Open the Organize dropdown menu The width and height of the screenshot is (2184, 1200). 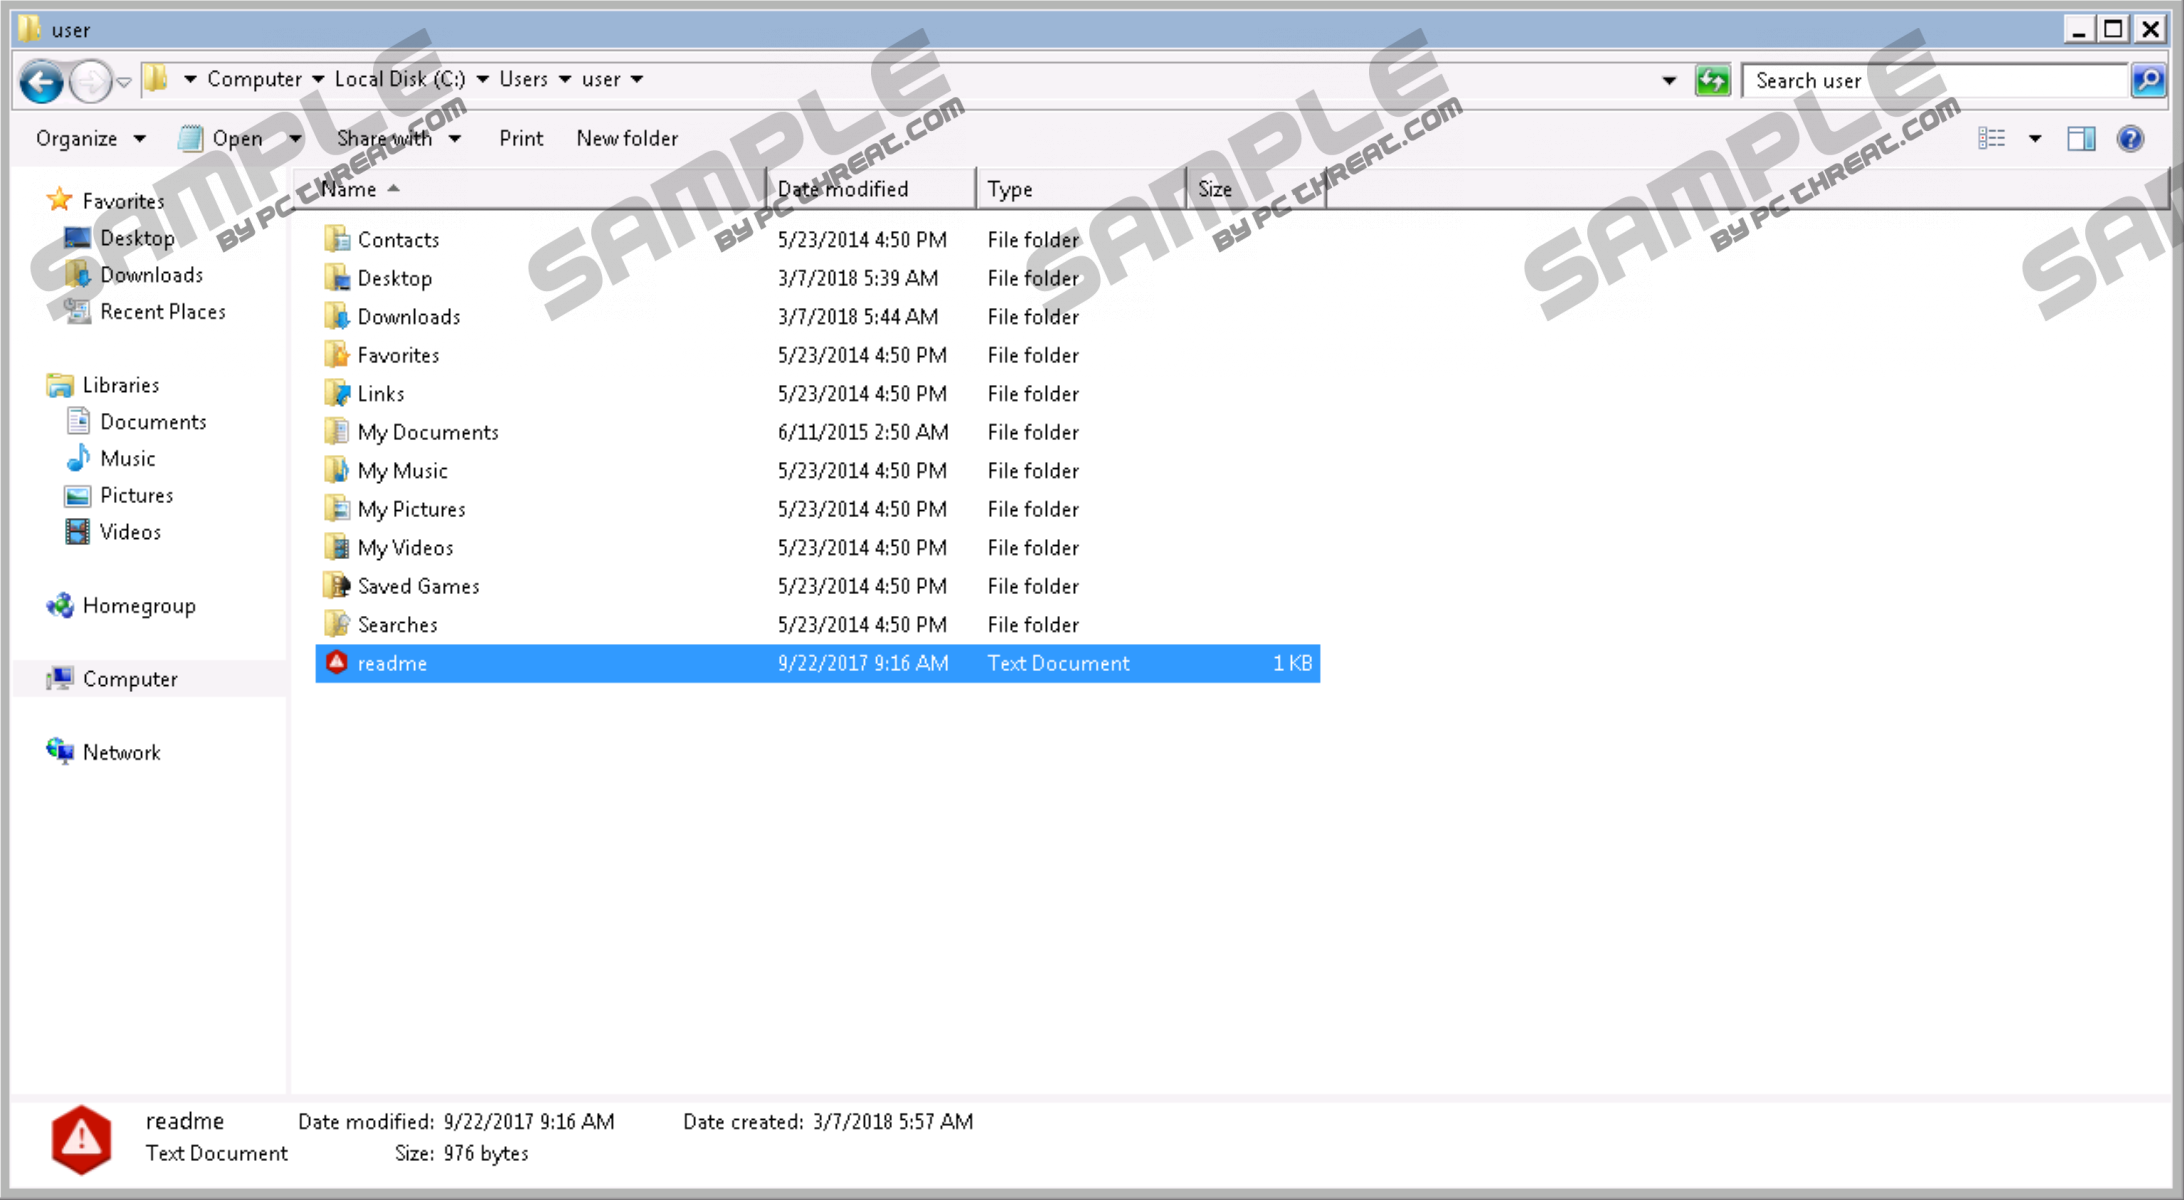pyautogui.click(x=90, y=139)
